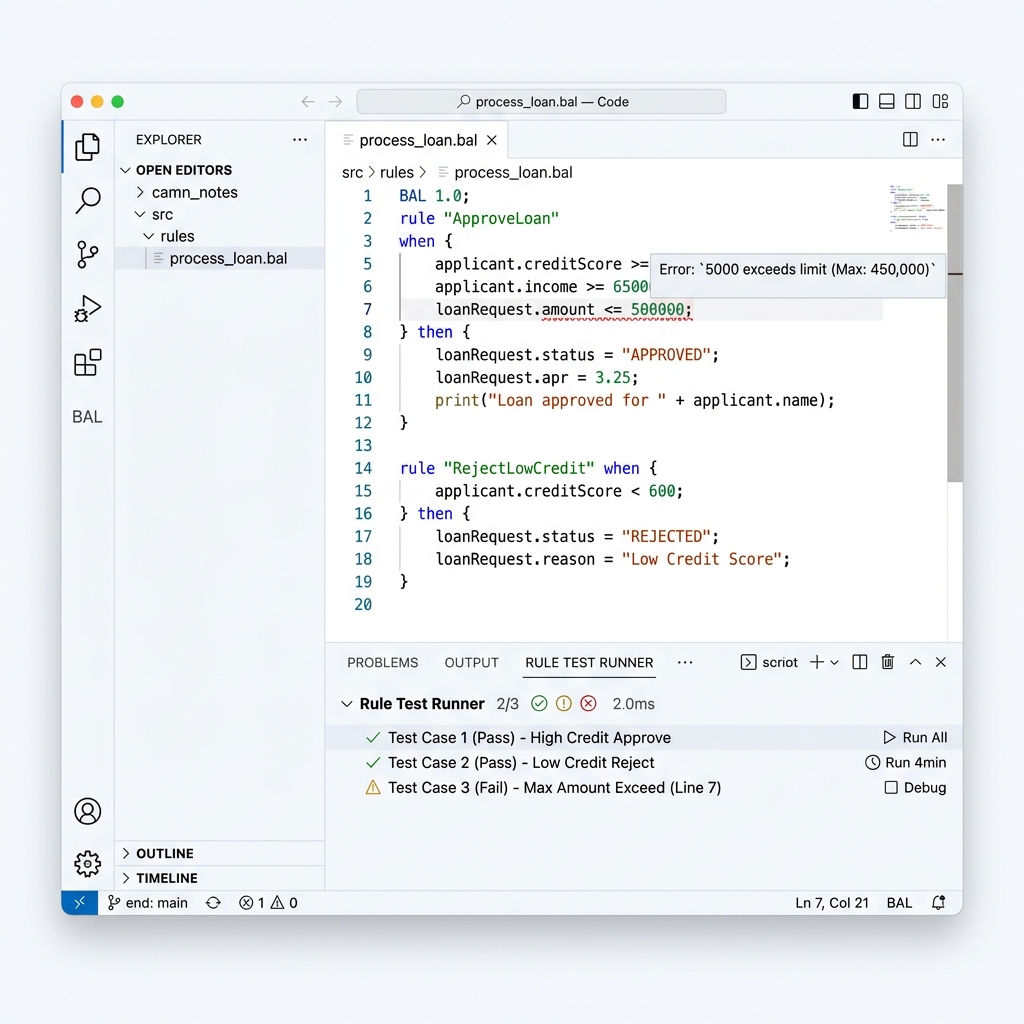Open the Source Control view
1024x1024 pixels.
87,255
